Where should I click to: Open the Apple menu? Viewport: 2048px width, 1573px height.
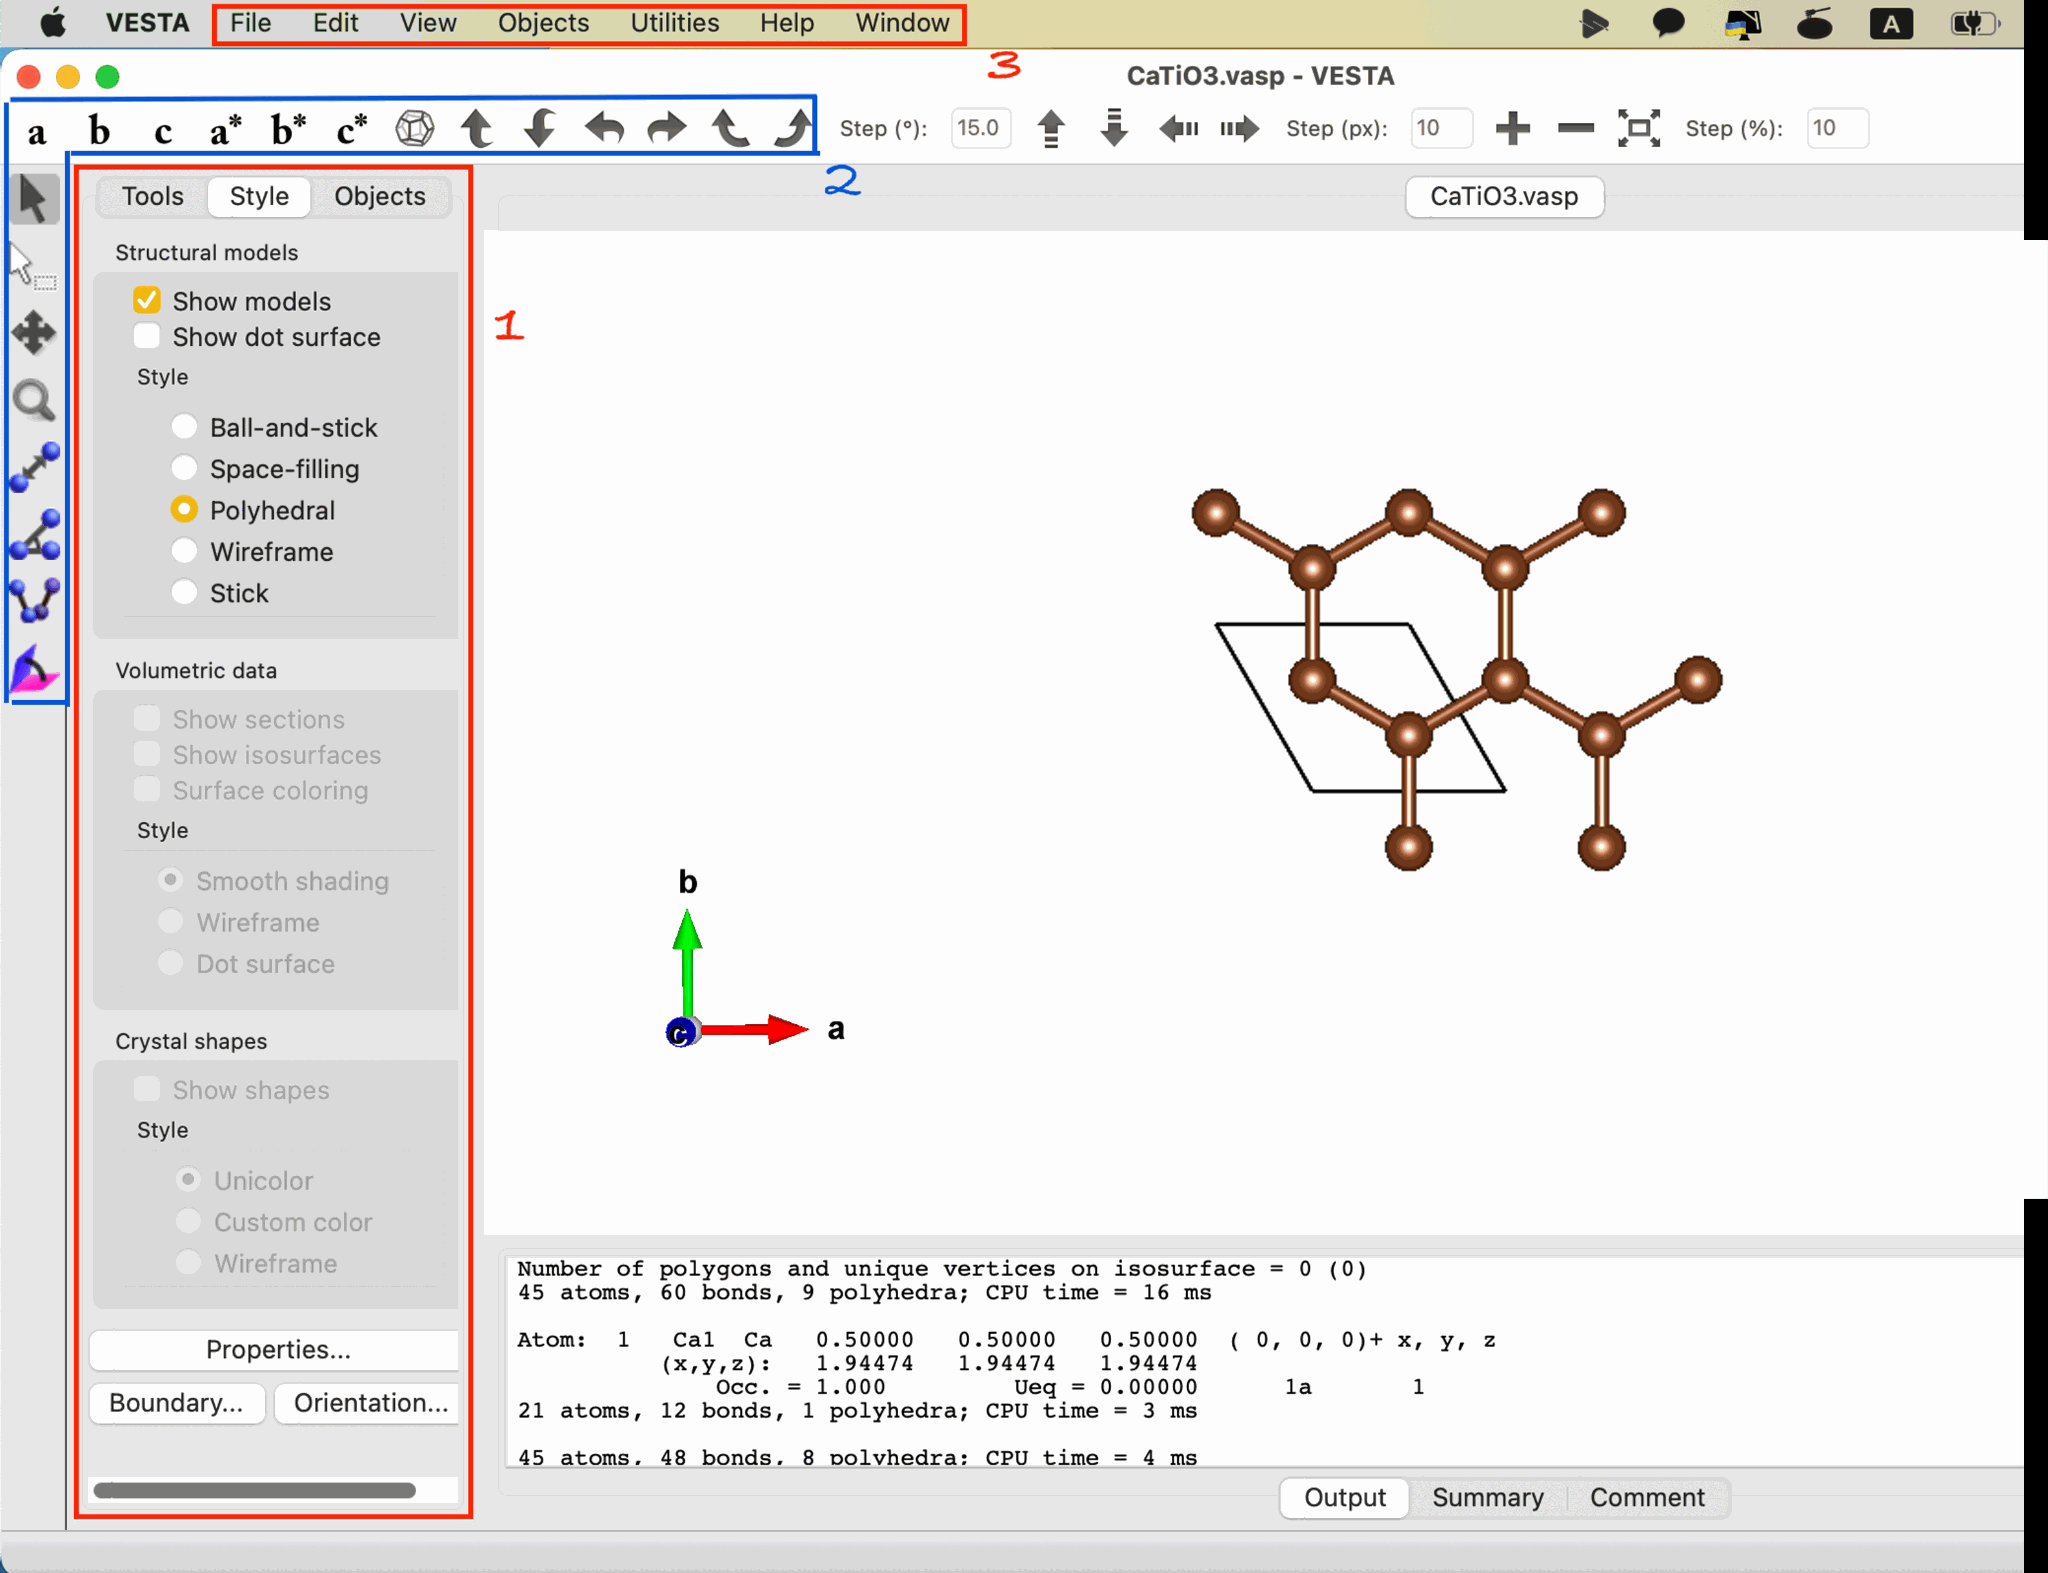[x=53, y=22]
